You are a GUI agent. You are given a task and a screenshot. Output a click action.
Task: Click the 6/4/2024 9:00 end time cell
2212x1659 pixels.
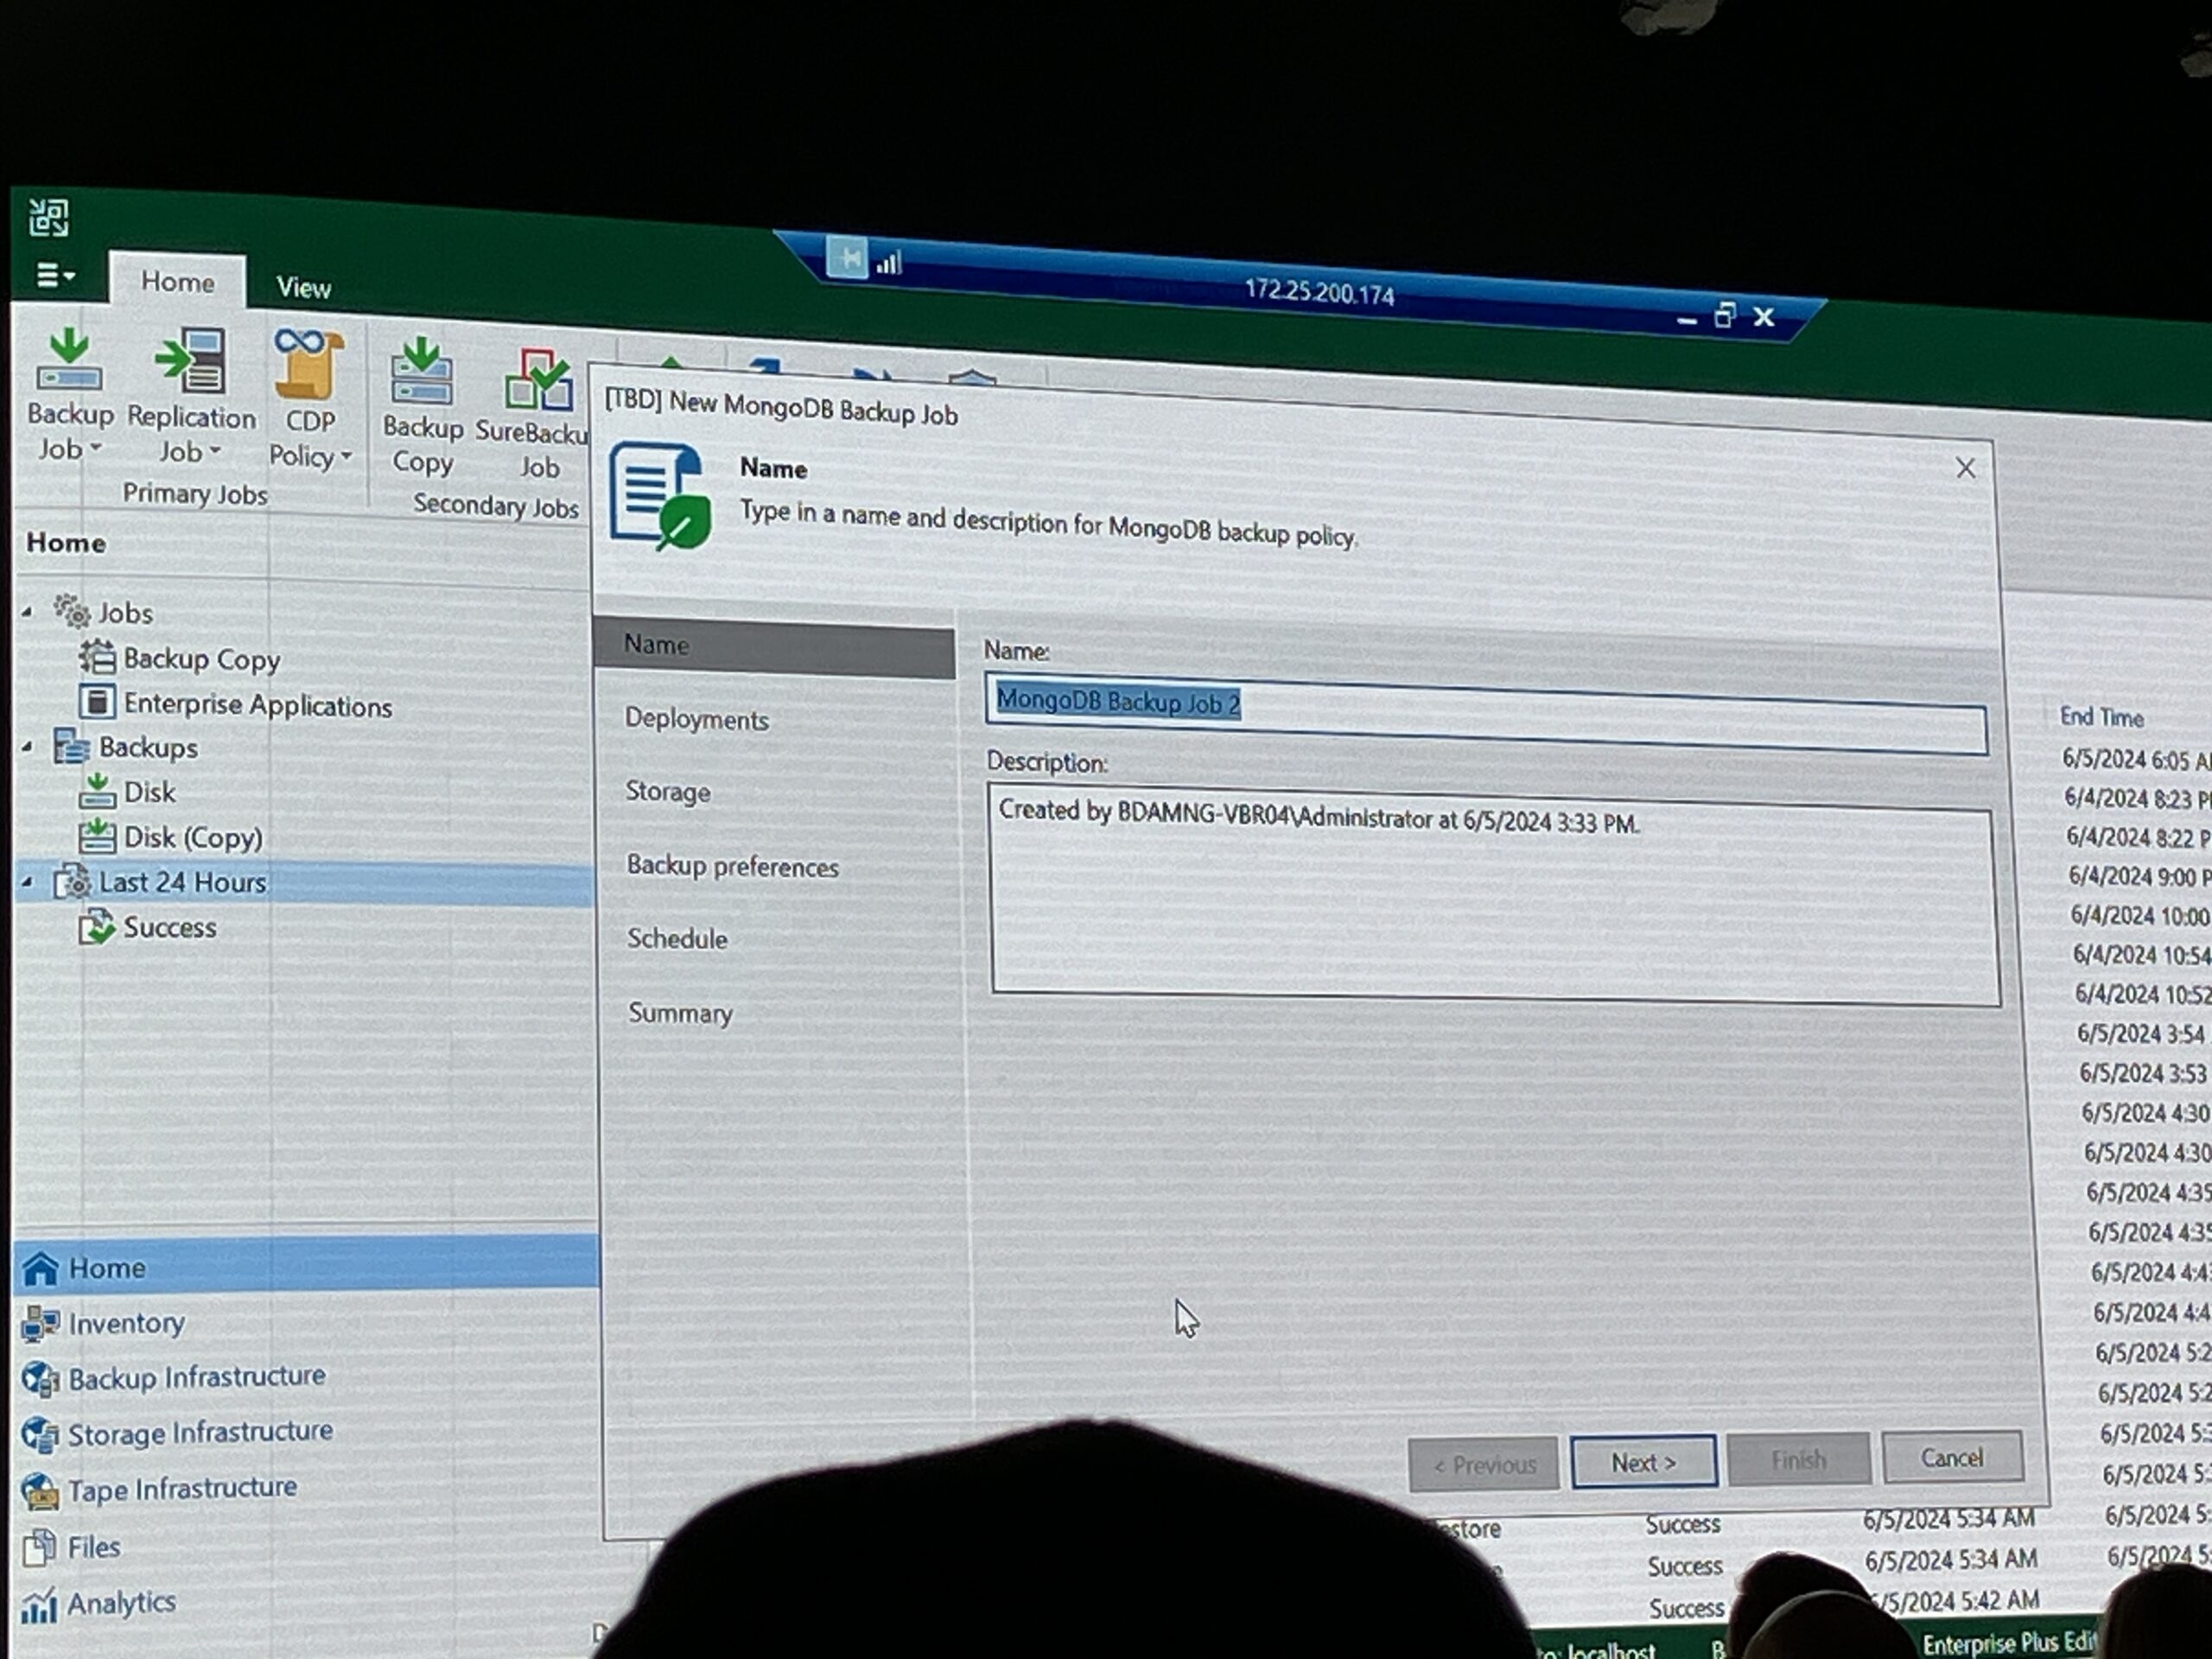(x=2139, y=877)
